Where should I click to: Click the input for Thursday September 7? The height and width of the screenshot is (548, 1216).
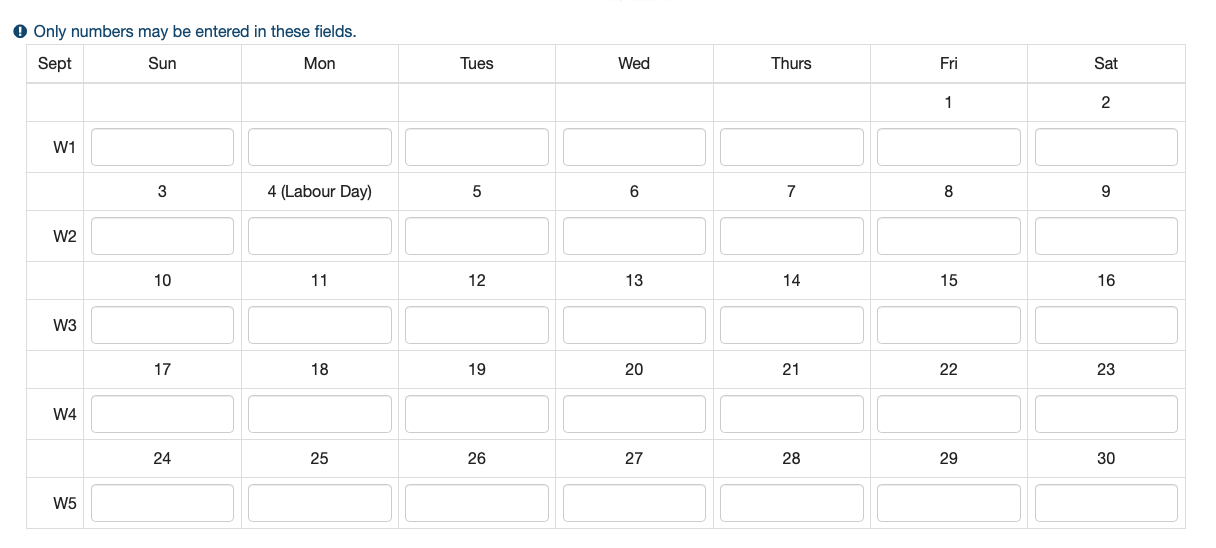coord(791,236)
